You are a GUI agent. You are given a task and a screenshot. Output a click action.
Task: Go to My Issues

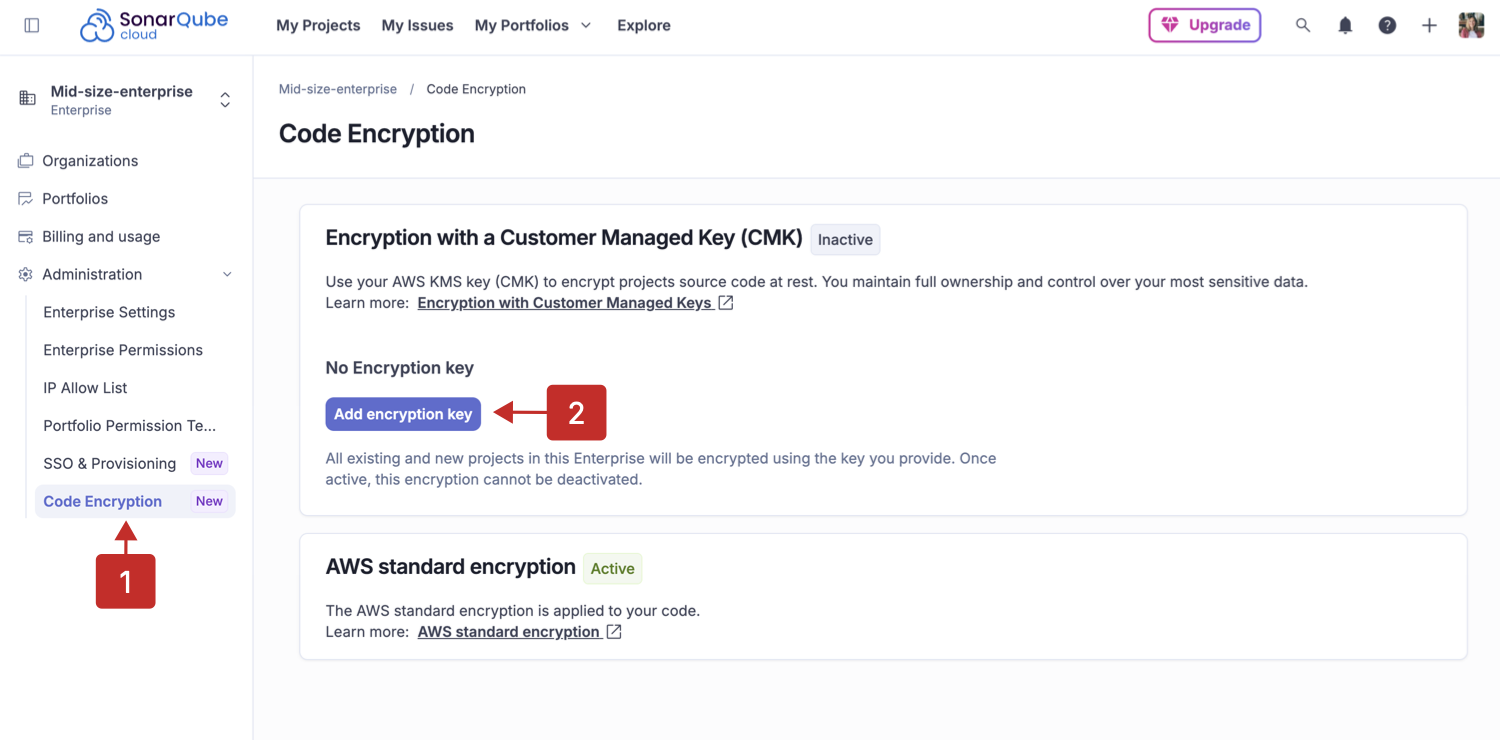(x=417, y=25)
